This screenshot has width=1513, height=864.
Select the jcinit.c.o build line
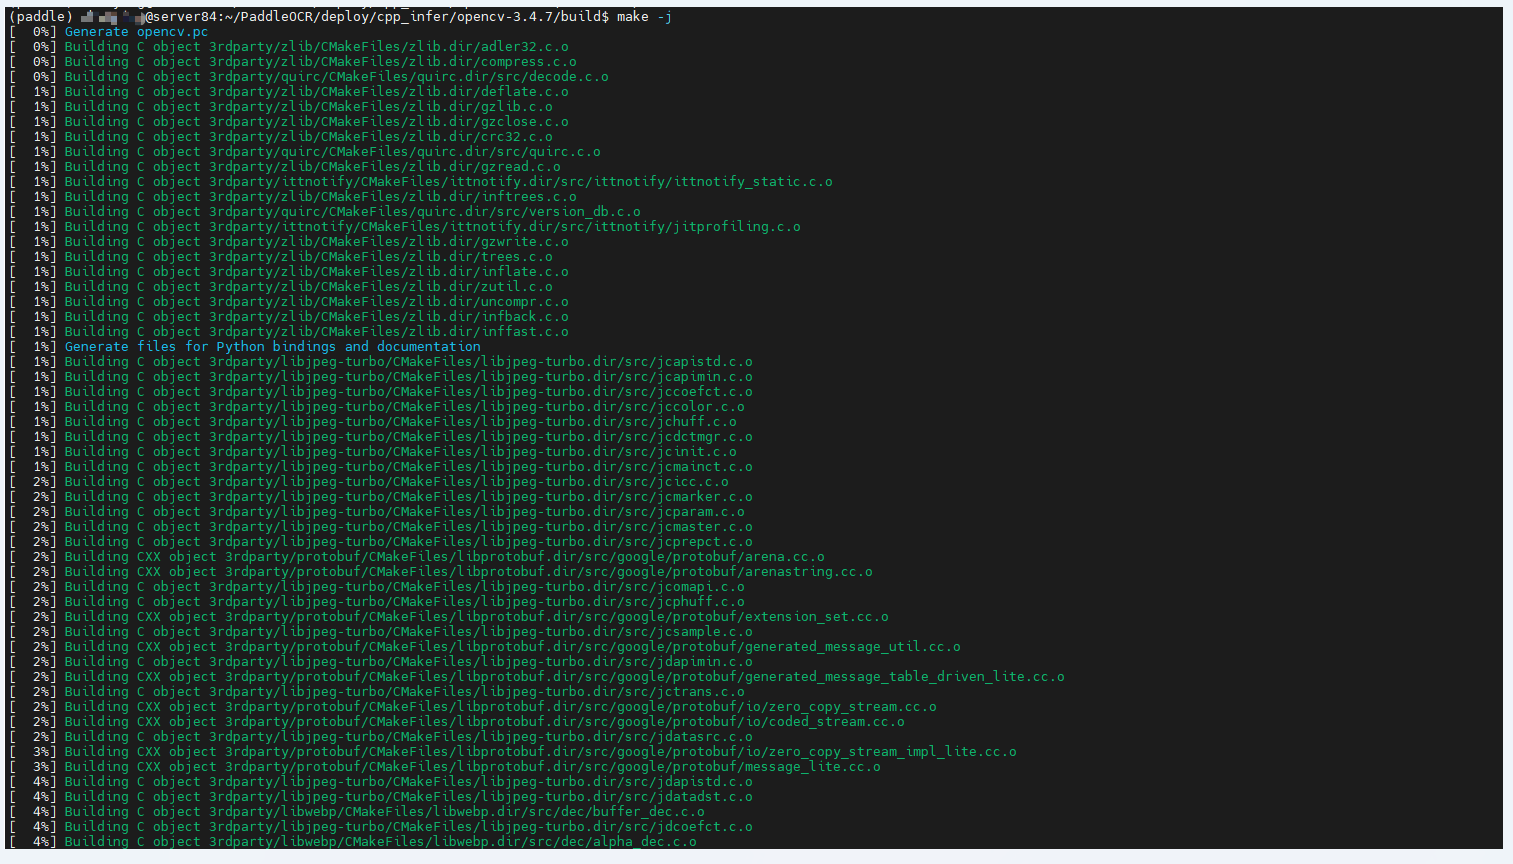(x=373, y=452)
